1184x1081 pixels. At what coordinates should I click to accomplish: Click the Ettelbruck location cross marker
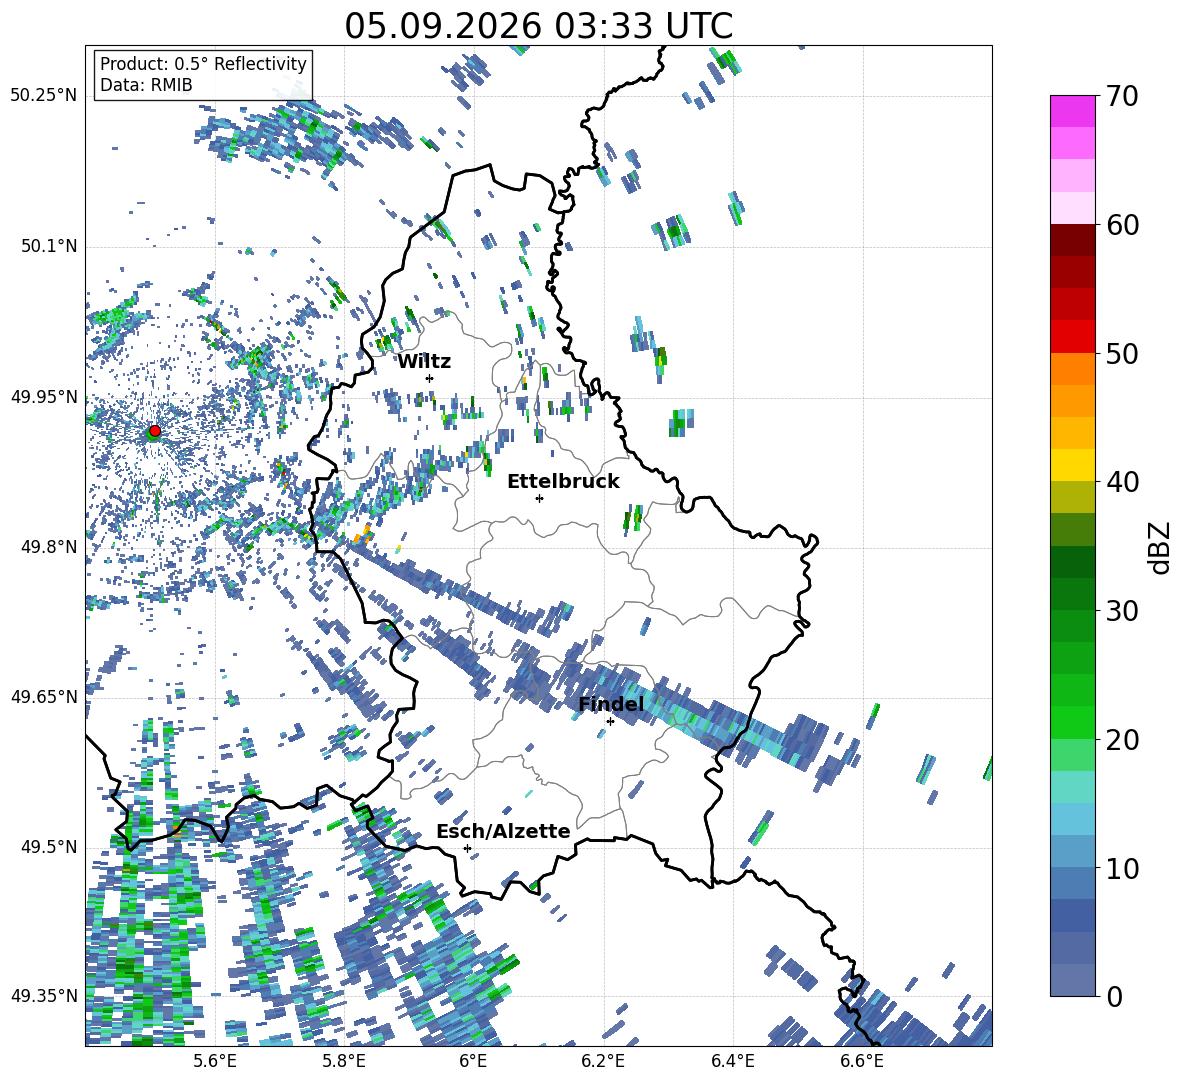tap(539, 498)
